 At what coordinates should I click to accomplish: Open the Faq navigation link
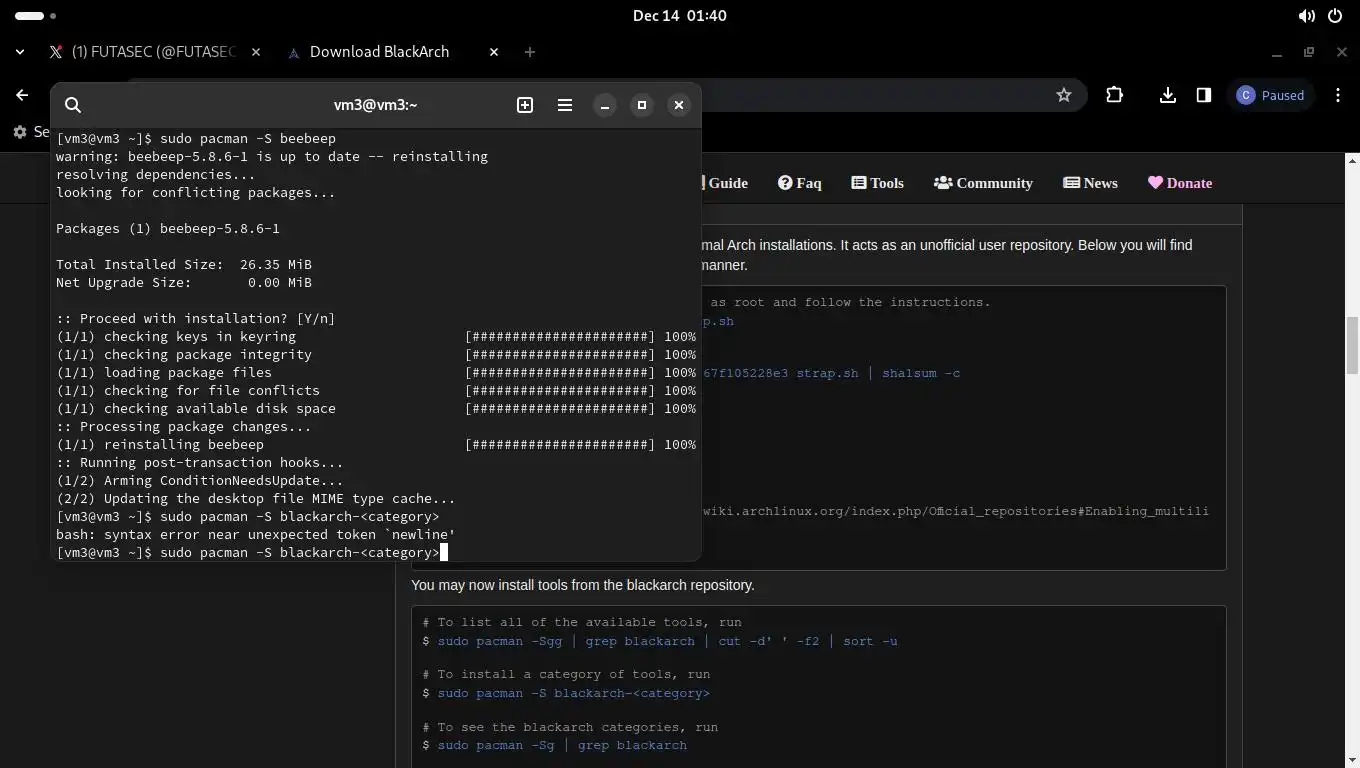coord(800,183)
